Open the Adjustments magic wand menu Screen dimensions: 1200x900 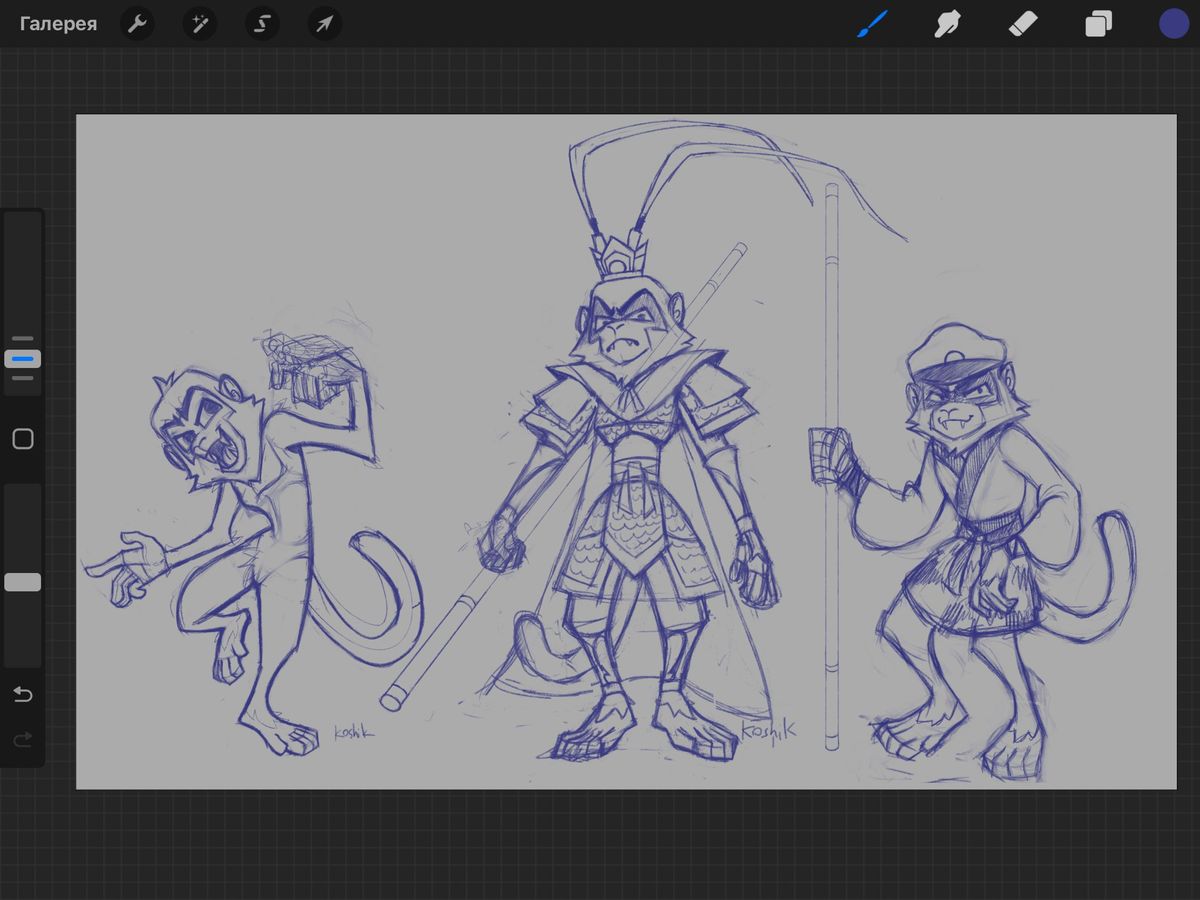pos(200,24)
